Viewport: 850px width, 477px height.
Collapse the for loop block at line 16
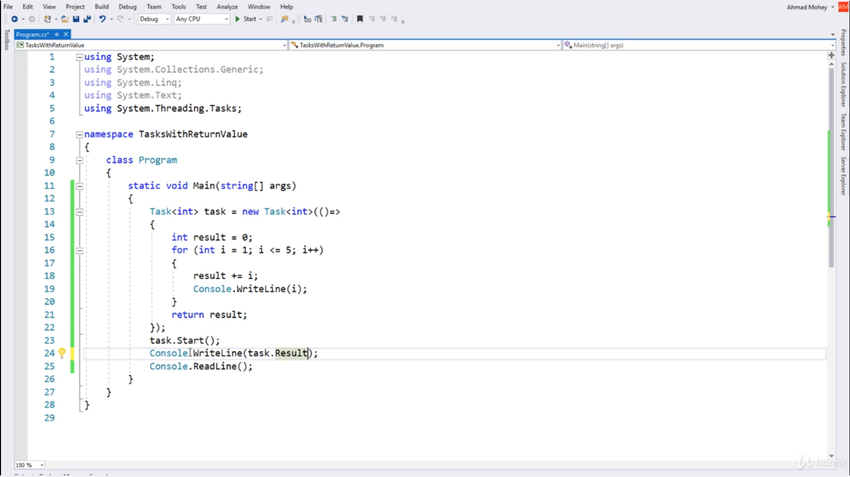pos(80,250)
